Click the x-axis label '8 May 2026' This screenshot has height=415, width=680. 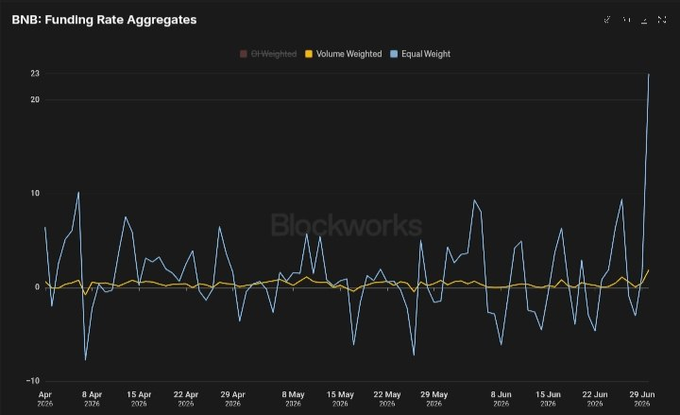(293, 399)
